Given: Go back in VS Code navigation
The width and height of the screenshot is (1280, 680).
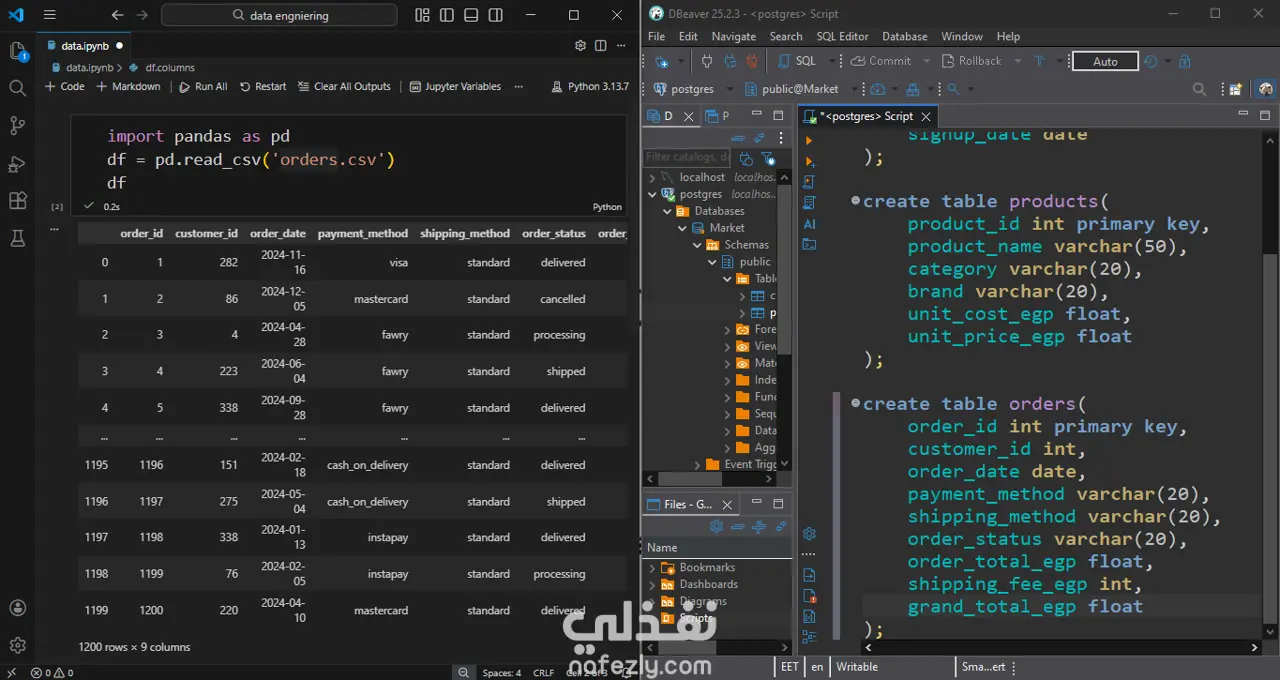Looking at the screenshot, I should click(118, 15).
